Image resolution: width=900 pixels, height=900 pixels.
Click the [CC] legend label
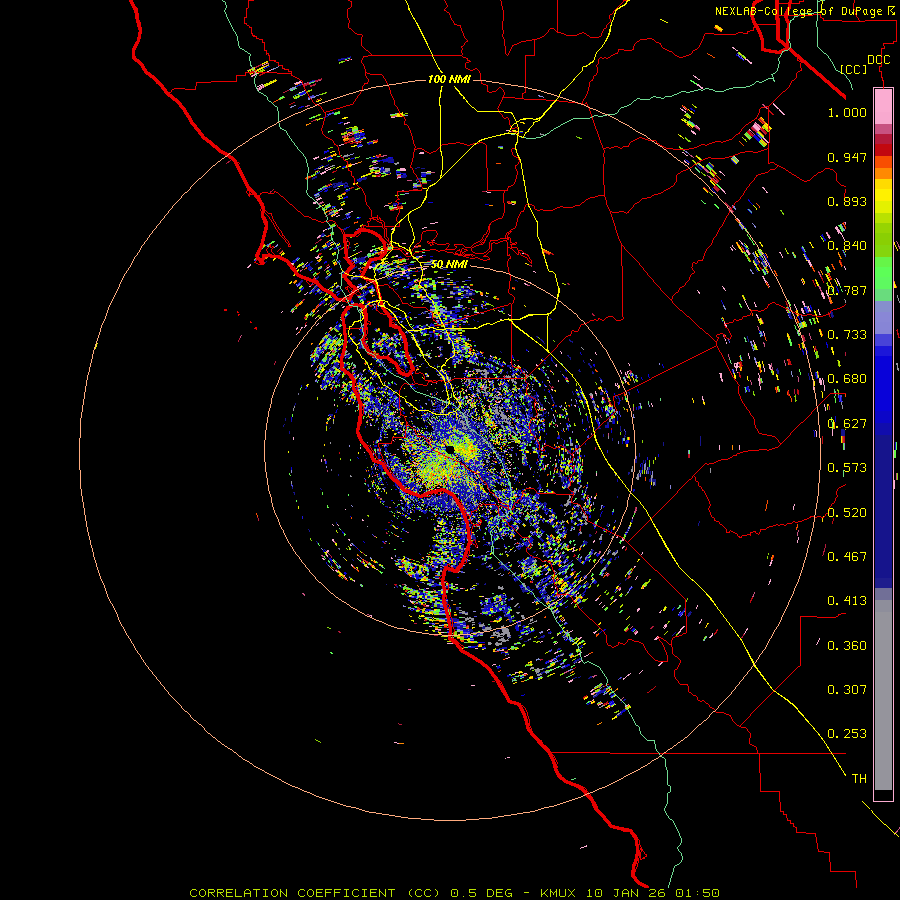point(854,69)
